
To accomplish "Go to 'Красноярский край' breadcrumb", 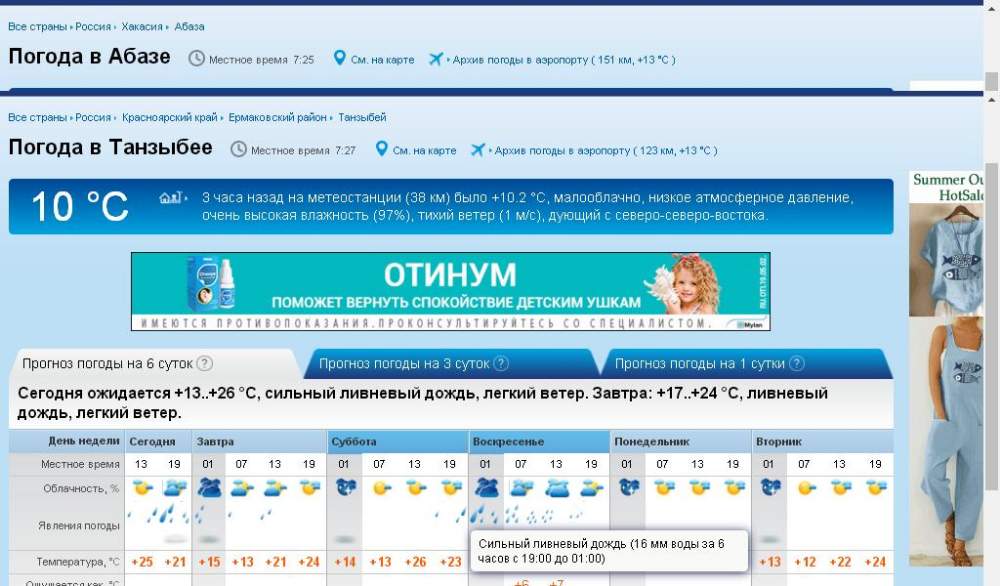I will tap(170, 118).
